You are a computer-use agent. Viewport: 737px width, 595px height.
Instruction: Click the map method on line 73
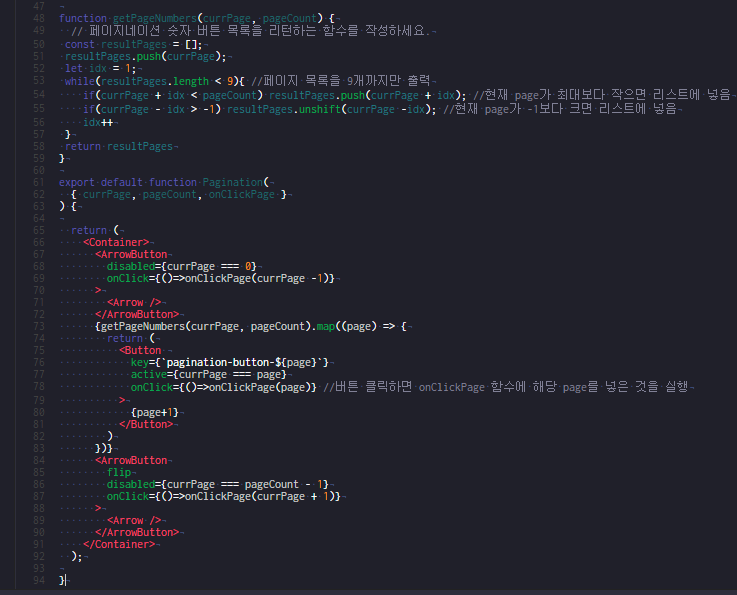coord(326,326)
